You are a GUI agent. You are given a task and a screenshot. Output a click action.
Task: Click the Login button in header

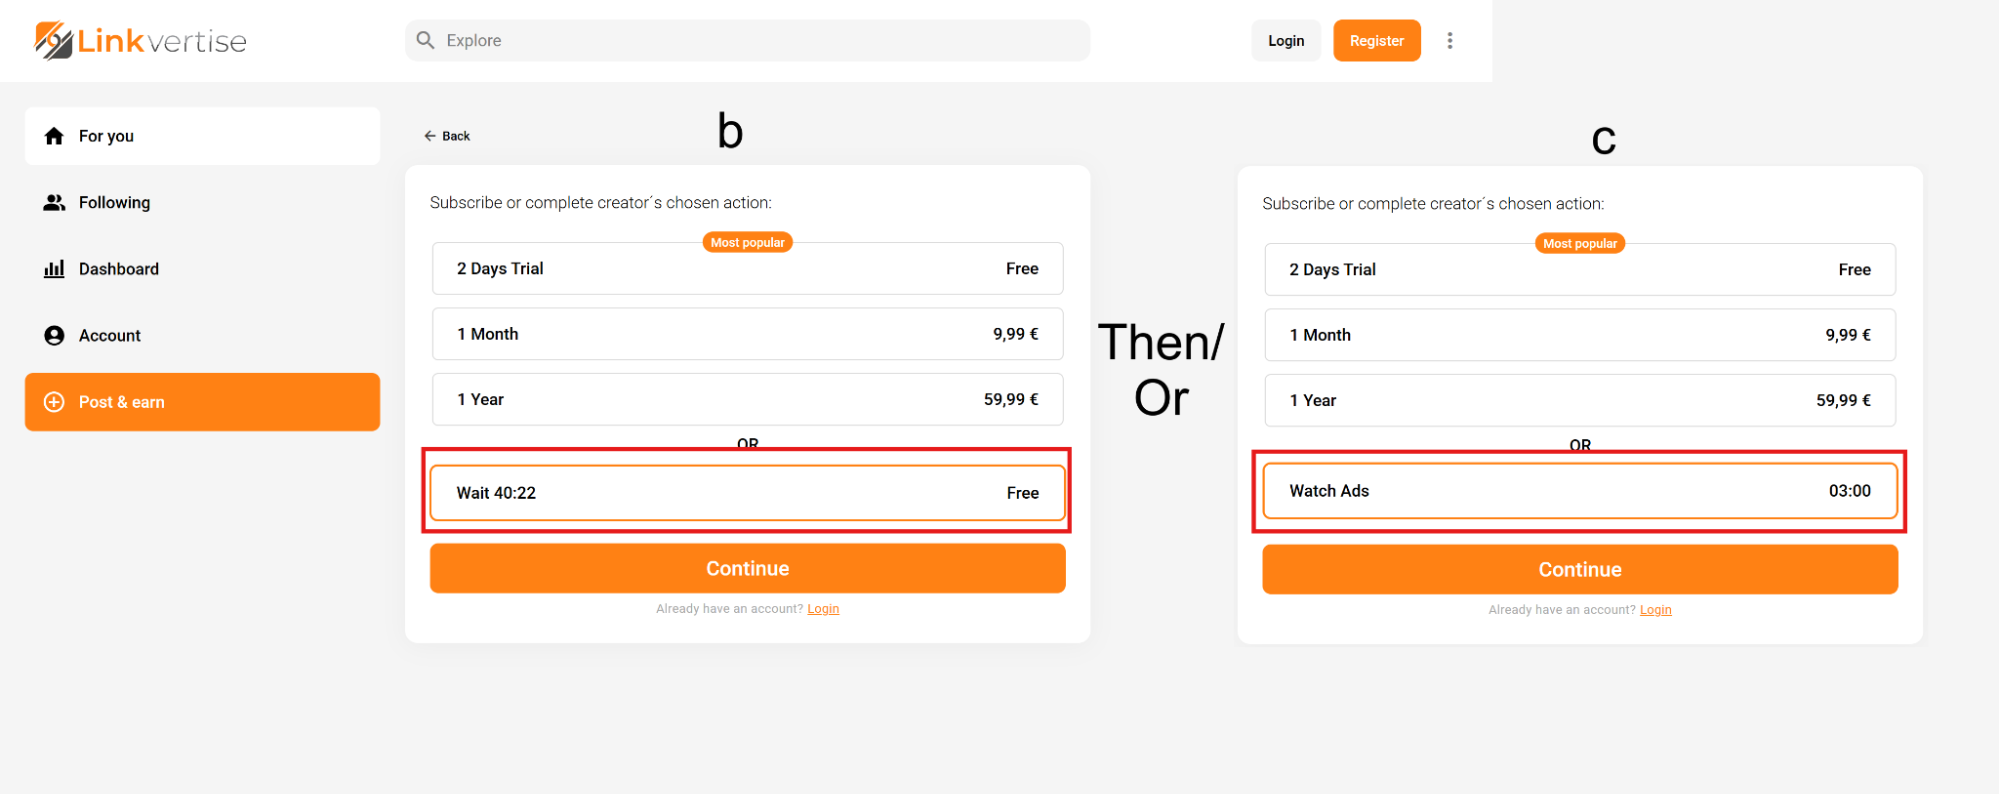pyautogui.click(x=1286, y=41)
